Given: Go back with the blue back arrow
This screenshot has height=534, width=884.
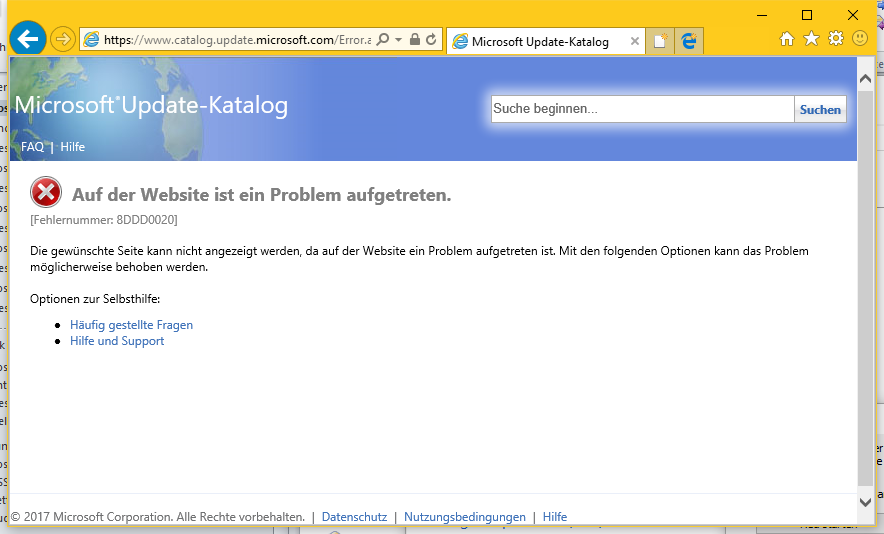Looking at the screenshot, I should [28, 39].
